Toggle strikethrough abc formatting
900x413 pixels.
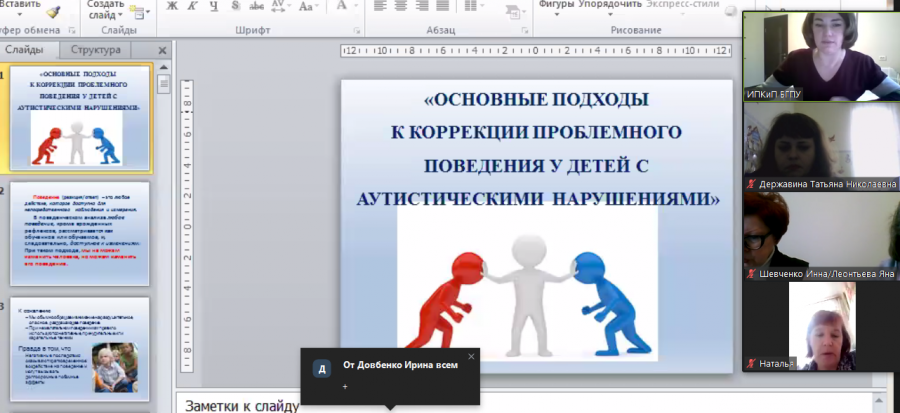(x=257, y=6)
